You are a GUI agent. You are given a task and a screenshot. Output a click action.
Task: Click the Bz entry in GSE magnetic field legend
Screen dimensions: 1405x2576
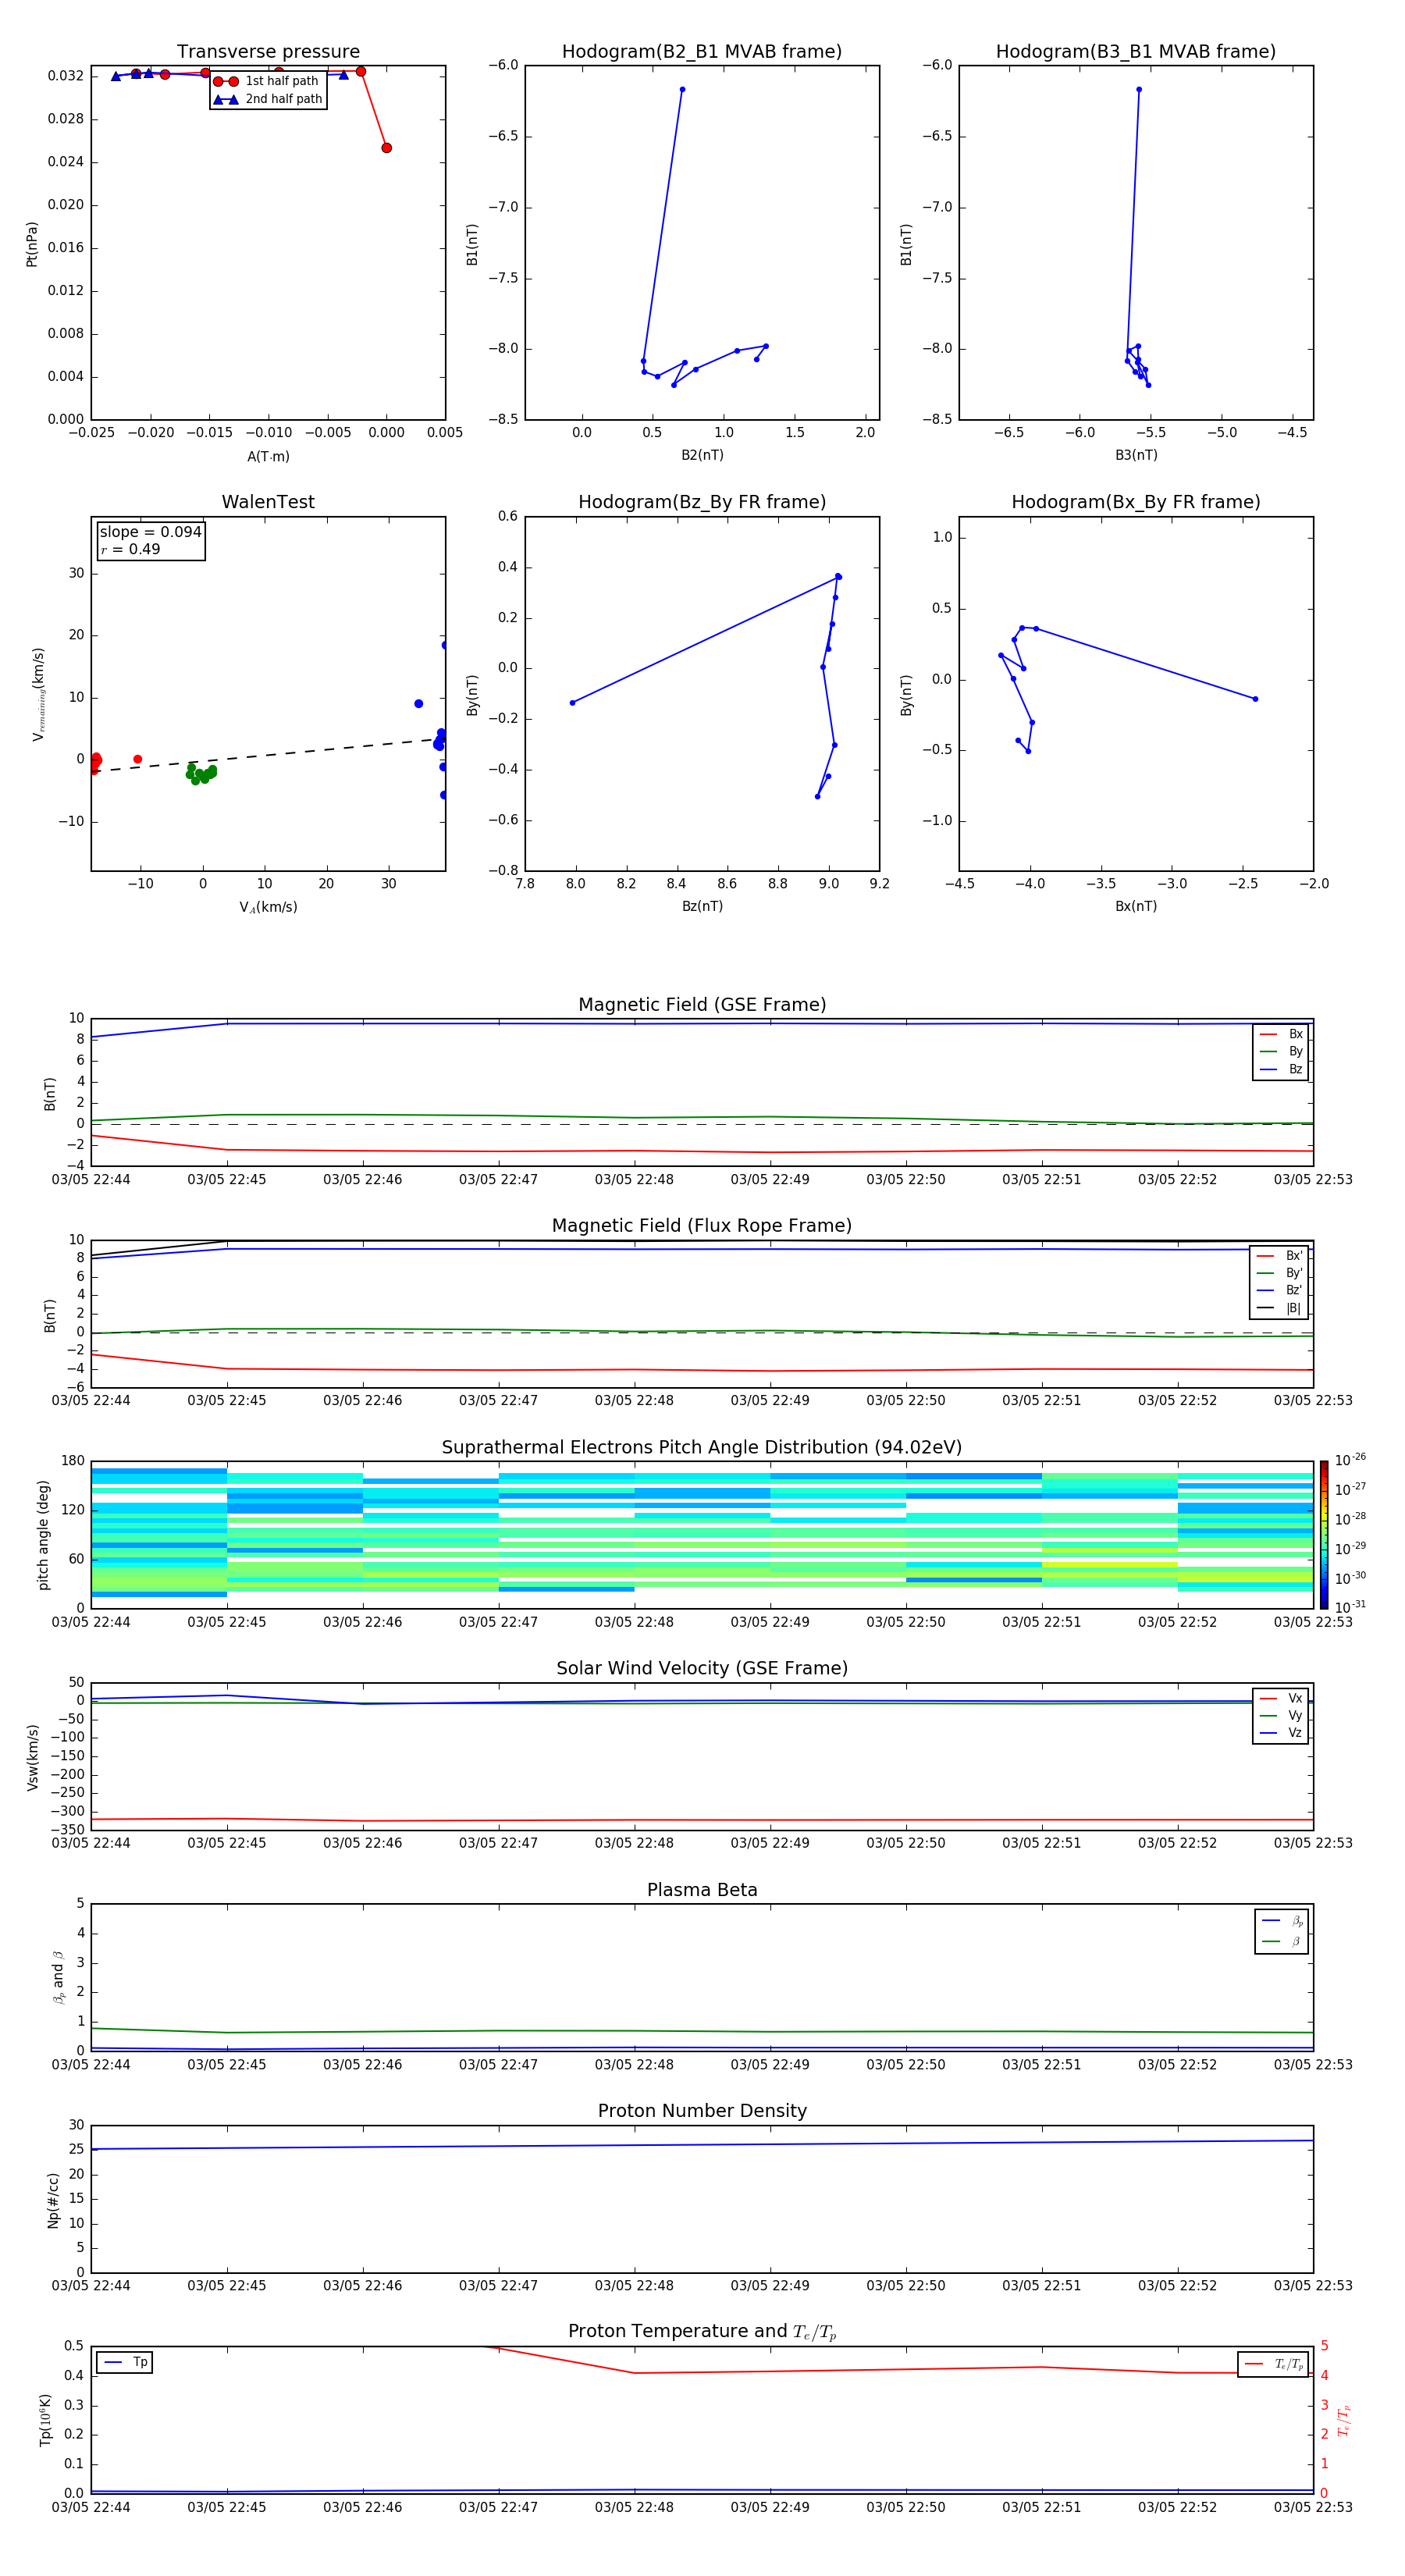[x=1281, y=1069]
